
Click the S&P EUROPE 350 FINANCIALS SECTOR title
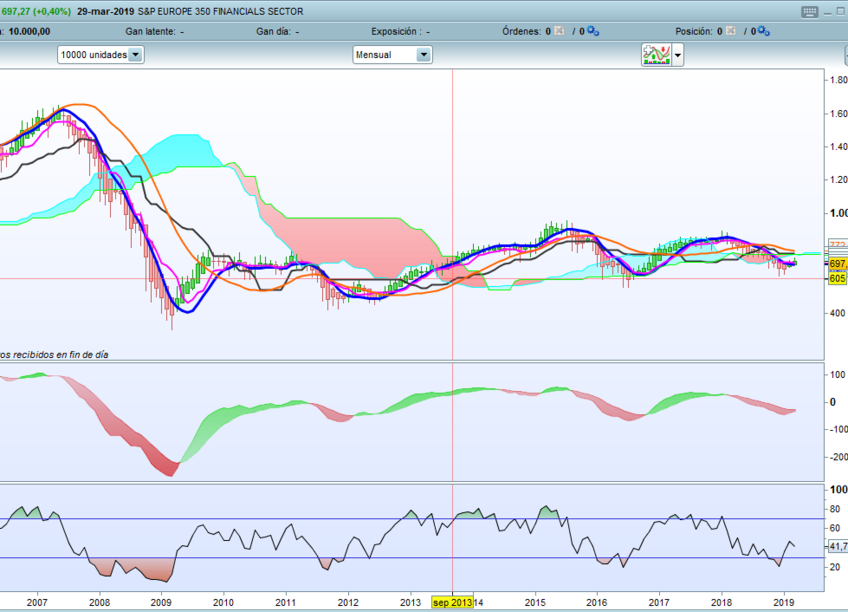220,11
